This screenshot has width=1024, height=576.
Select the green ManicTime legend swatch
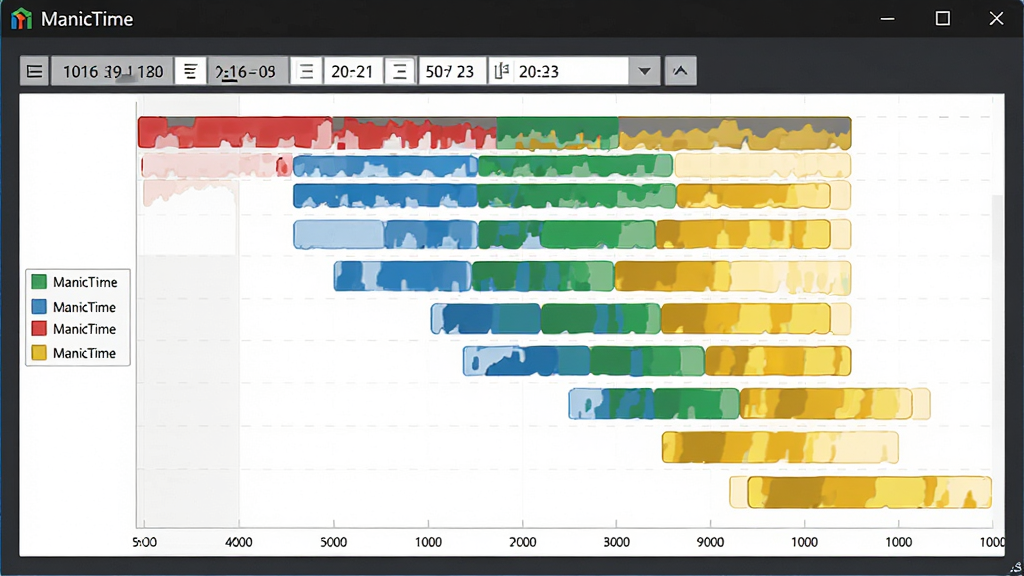pos(39,282)
